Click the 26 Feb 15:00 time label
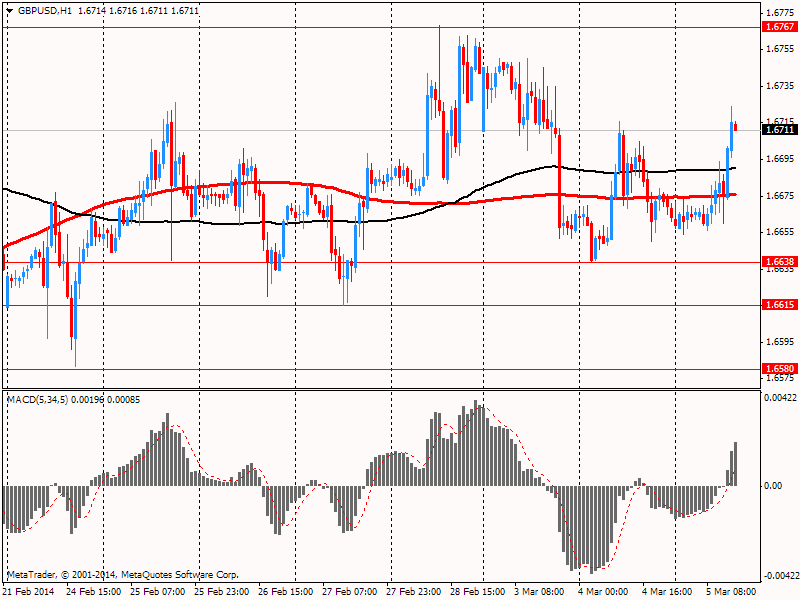 coord(286,592)
